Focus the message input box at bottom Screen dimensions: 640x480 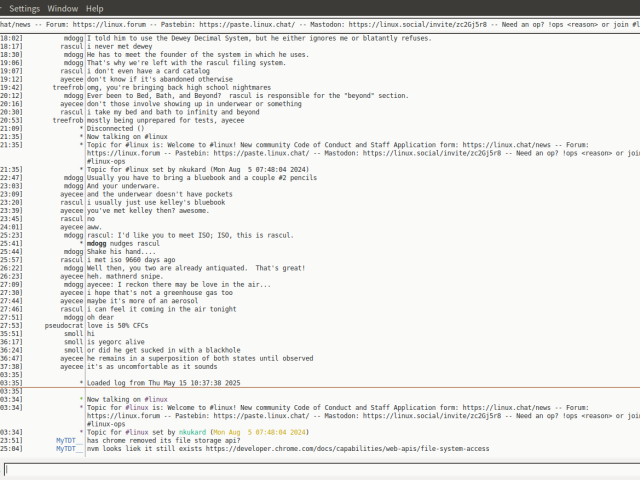point(320,468)
